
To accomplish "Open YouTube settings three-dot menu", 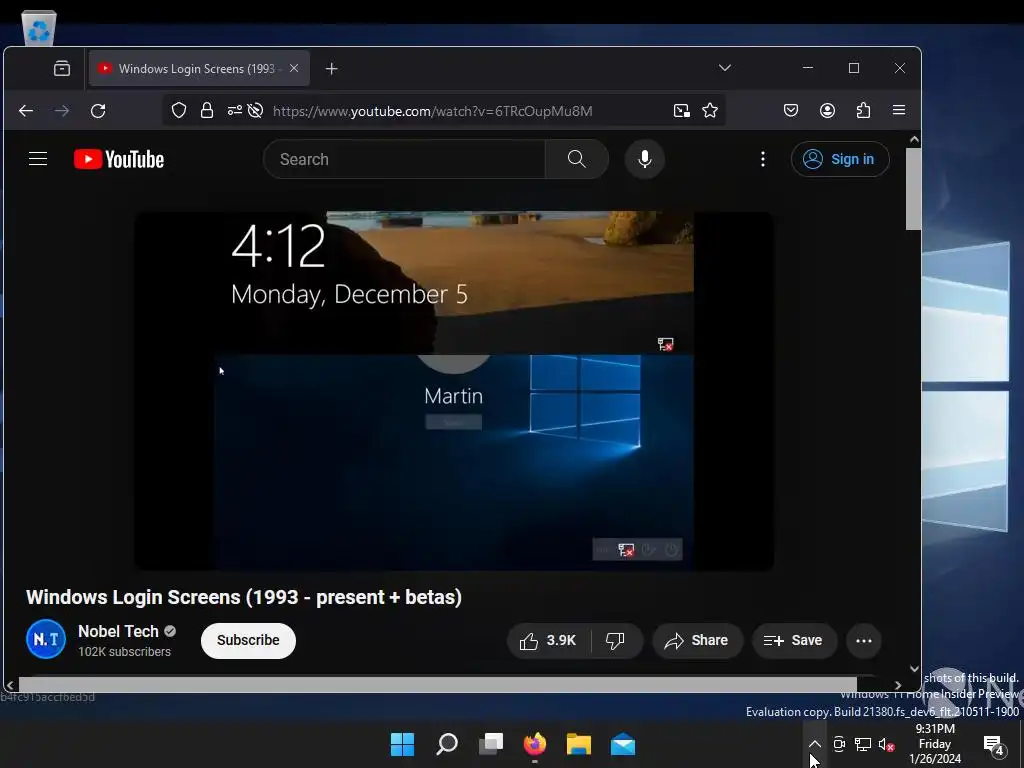I will click(763, 159).
